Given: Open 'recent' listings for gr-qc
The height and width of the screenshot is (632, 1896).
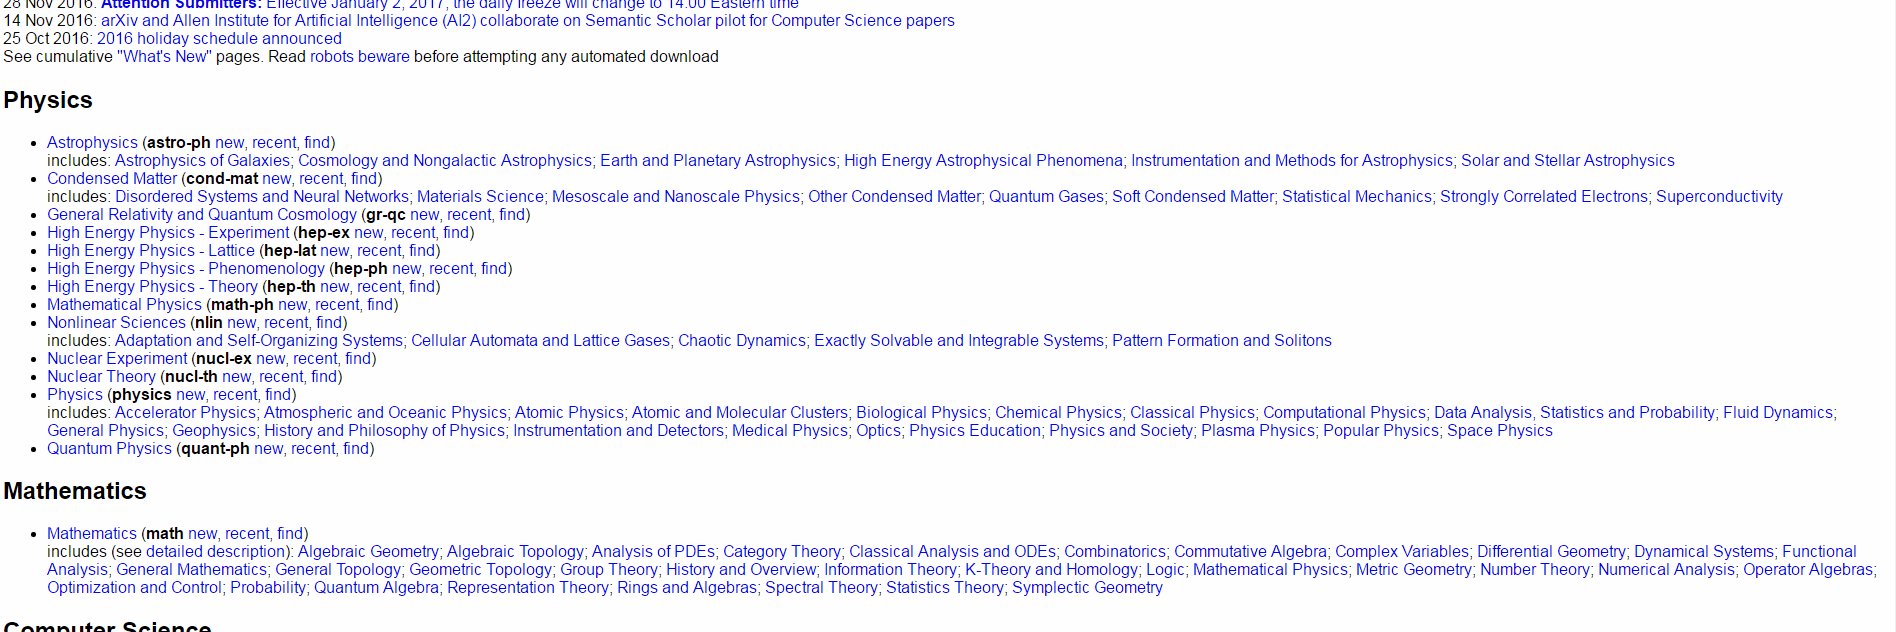Looking at the screenshot, I should 468,215.
